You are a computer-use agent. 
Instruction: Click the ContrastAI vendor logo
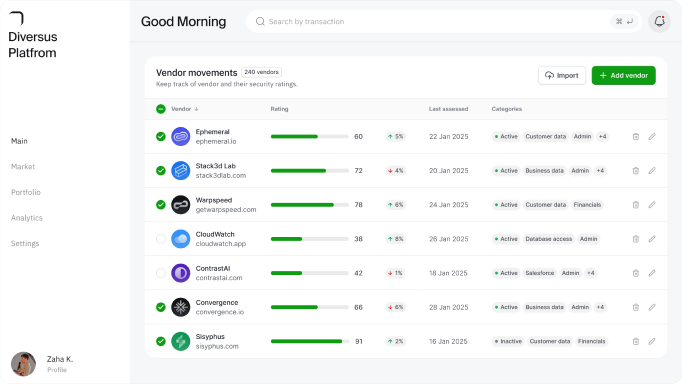[x=181, y=273]
